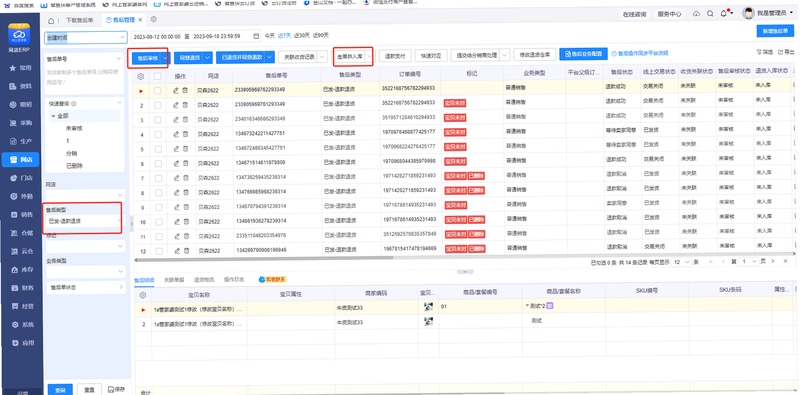The image size is (800, 395).
Task: Select 网店 online store in sidebar
Action: click(21, 160)
